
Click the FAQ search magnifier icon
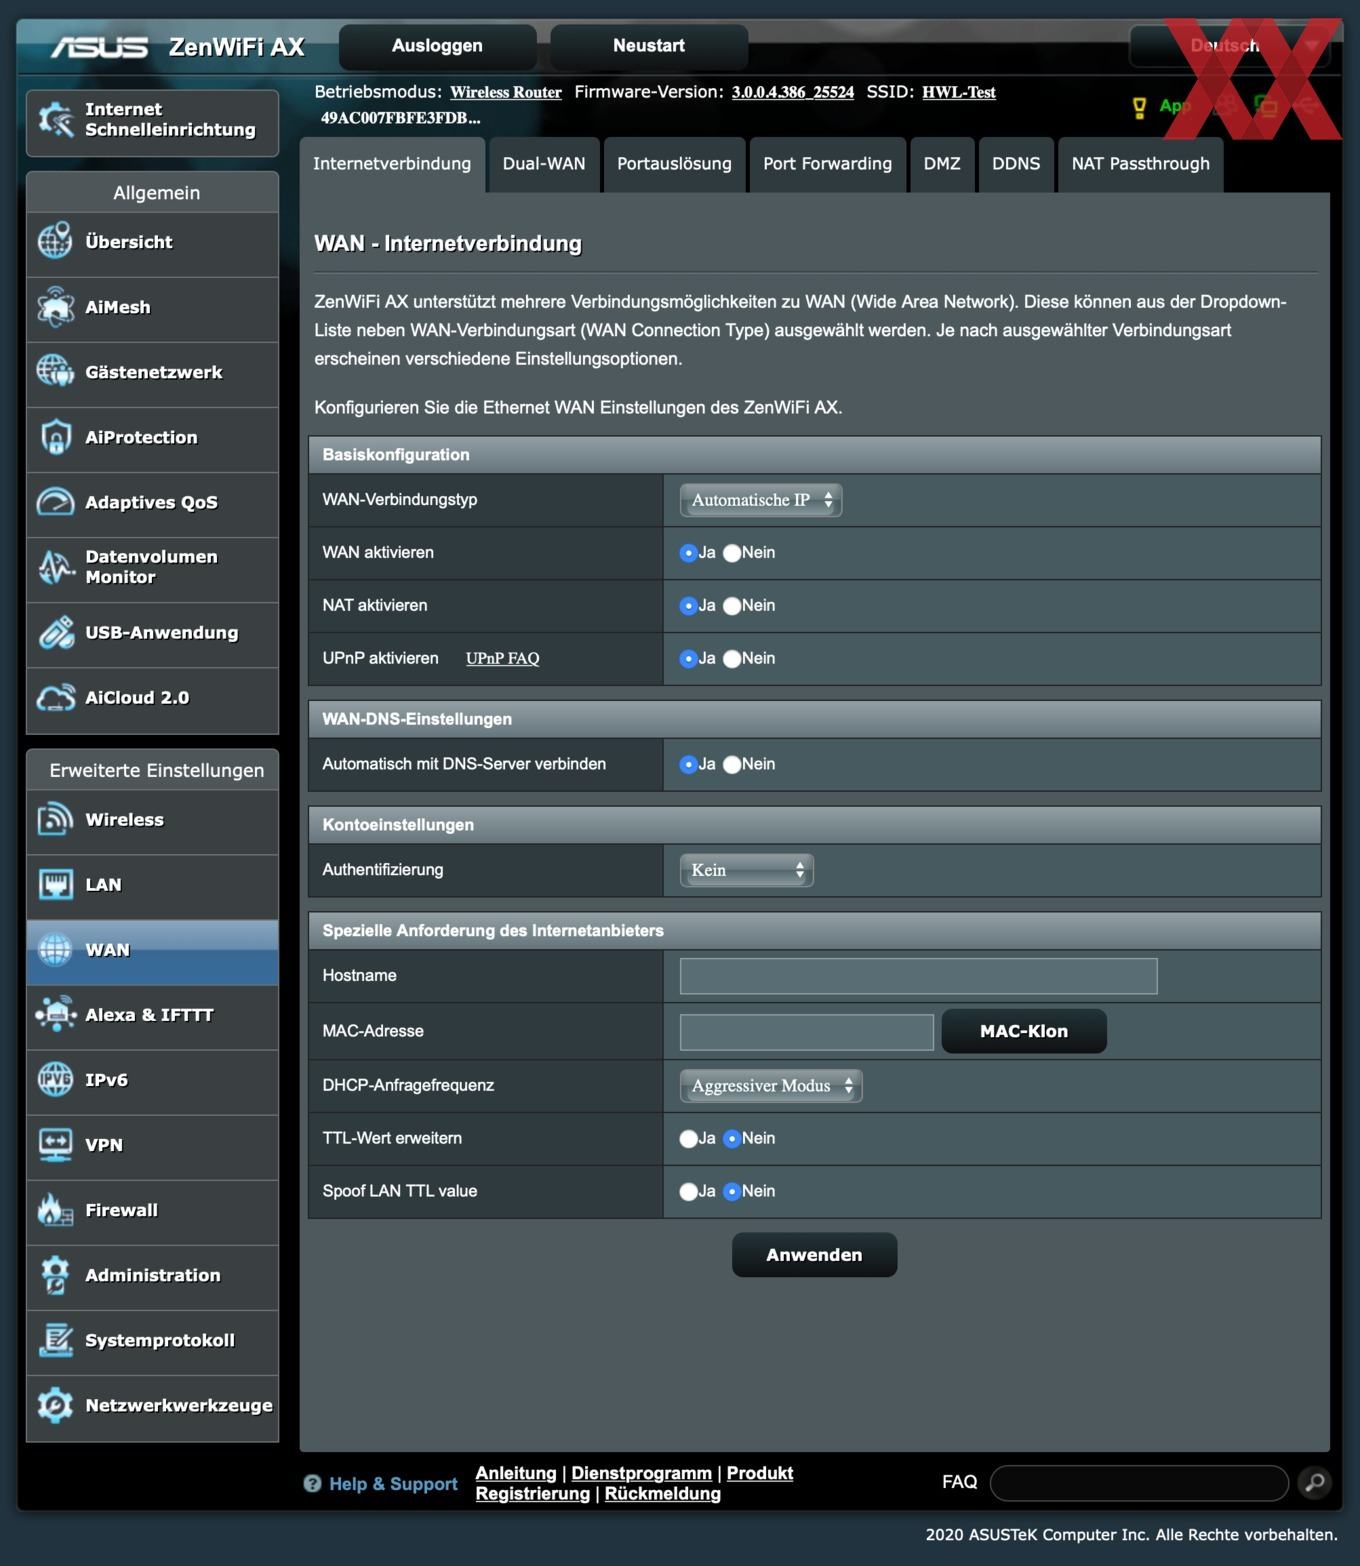[1315, 1482]
